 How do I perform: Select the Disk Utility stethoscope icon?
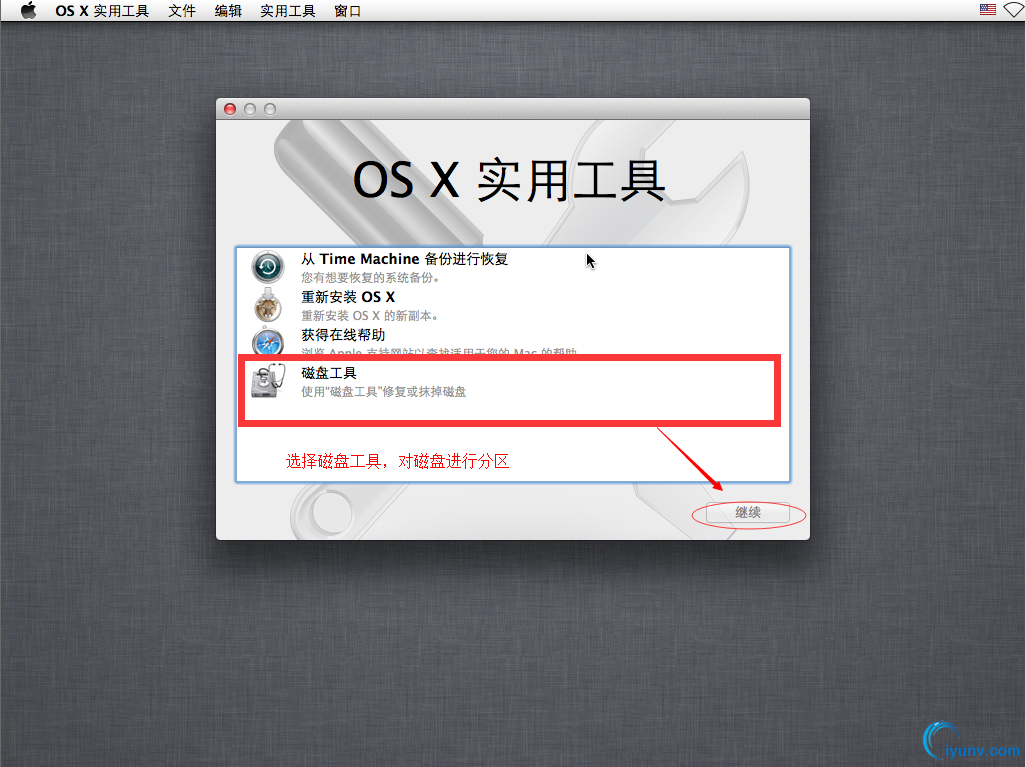[269, 380]
